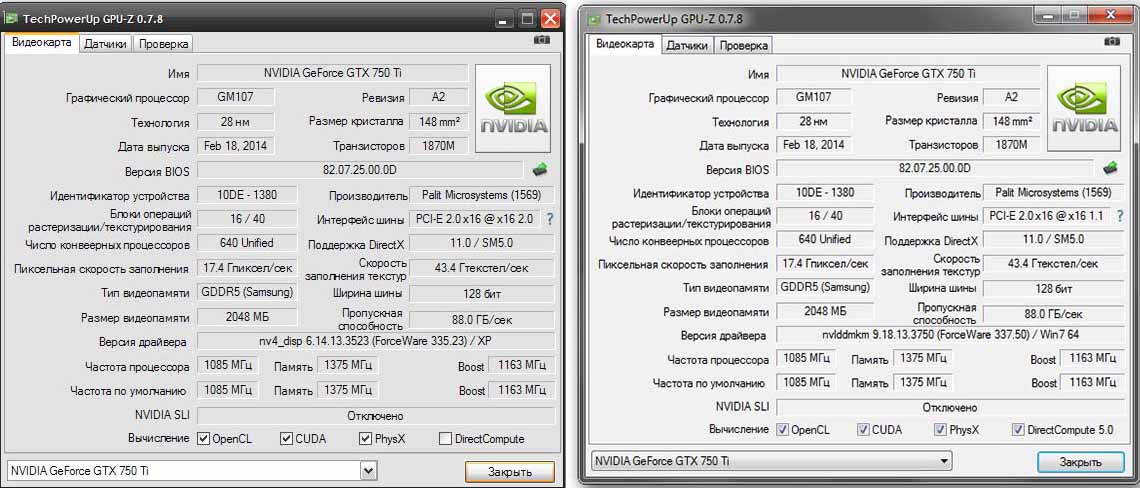Click 128 бит bus width in right window
Image resolution: width=1140 pixels, height=488 pixels.
(x=1053, y=288)
